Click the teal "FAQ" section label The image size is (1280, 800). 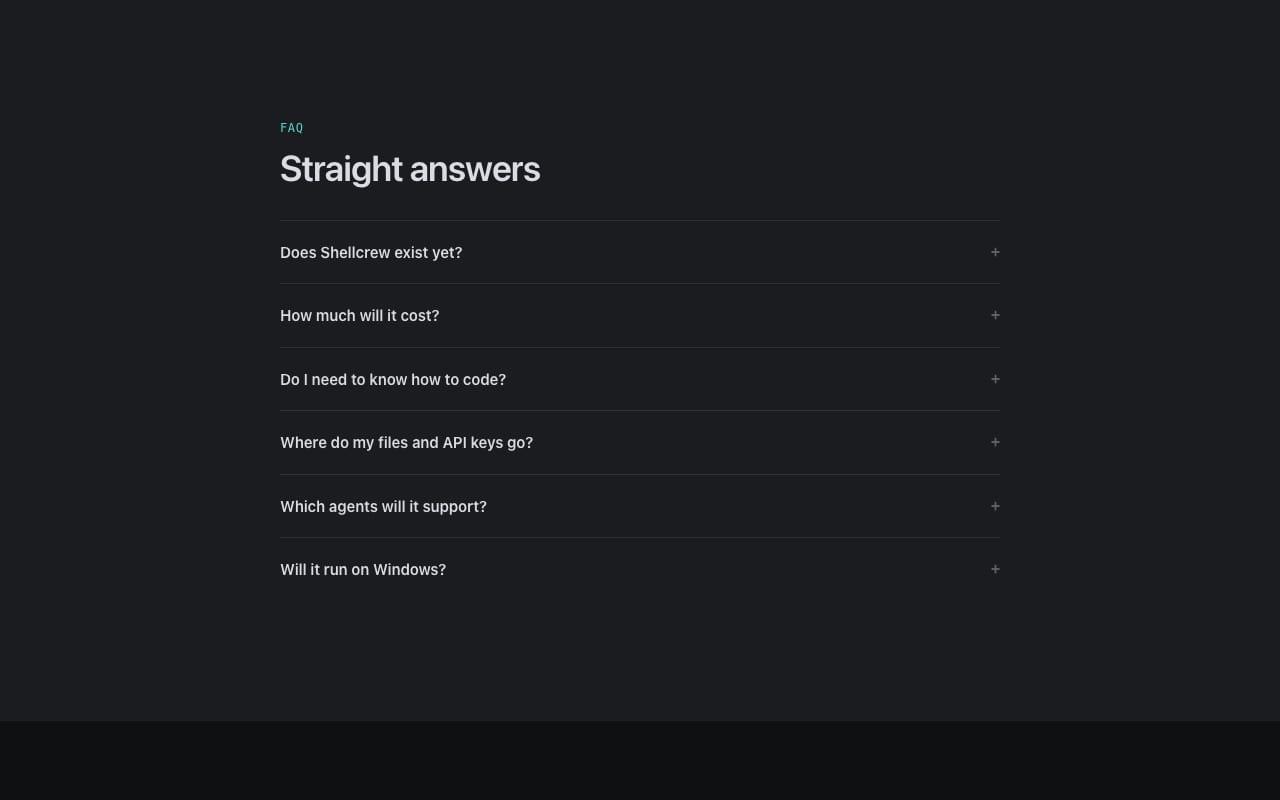(x=291, y=128)
